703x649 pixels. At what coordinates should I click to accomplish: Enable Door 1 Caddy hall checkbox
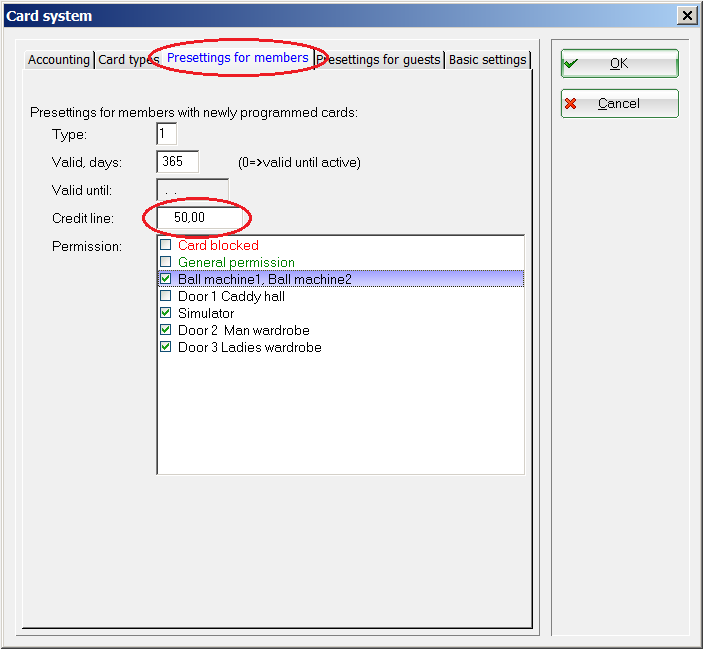click(x=166, y=296)
